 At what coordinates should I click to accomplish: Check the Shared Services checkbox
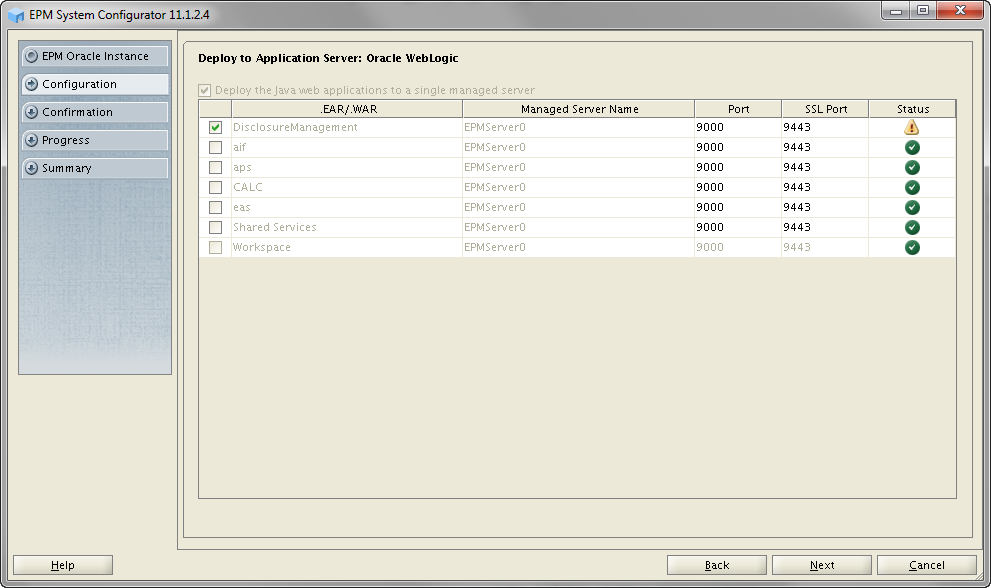tap(216, 228)
